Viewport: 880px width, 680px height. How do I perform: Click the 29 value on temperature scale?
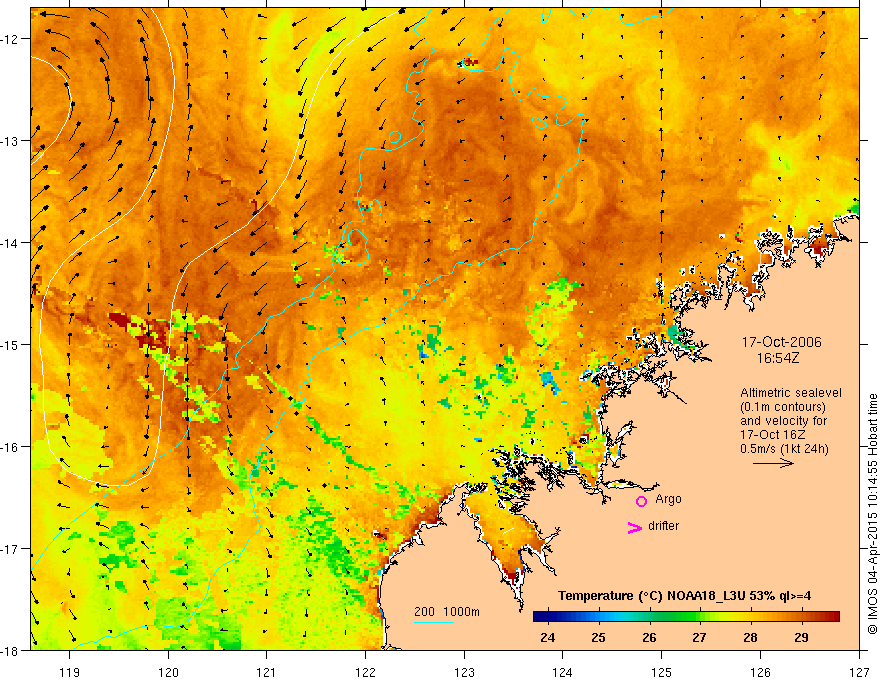pos(801,637)
